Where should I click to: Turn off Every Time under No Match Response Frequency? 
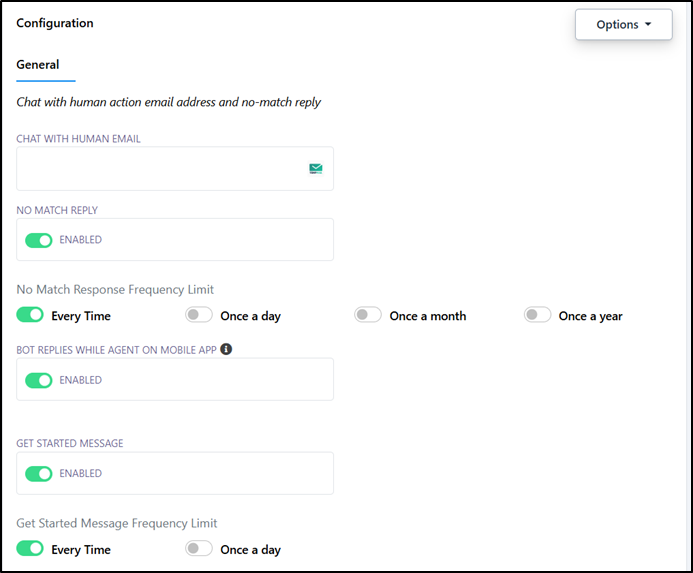(x=30, y=315)
